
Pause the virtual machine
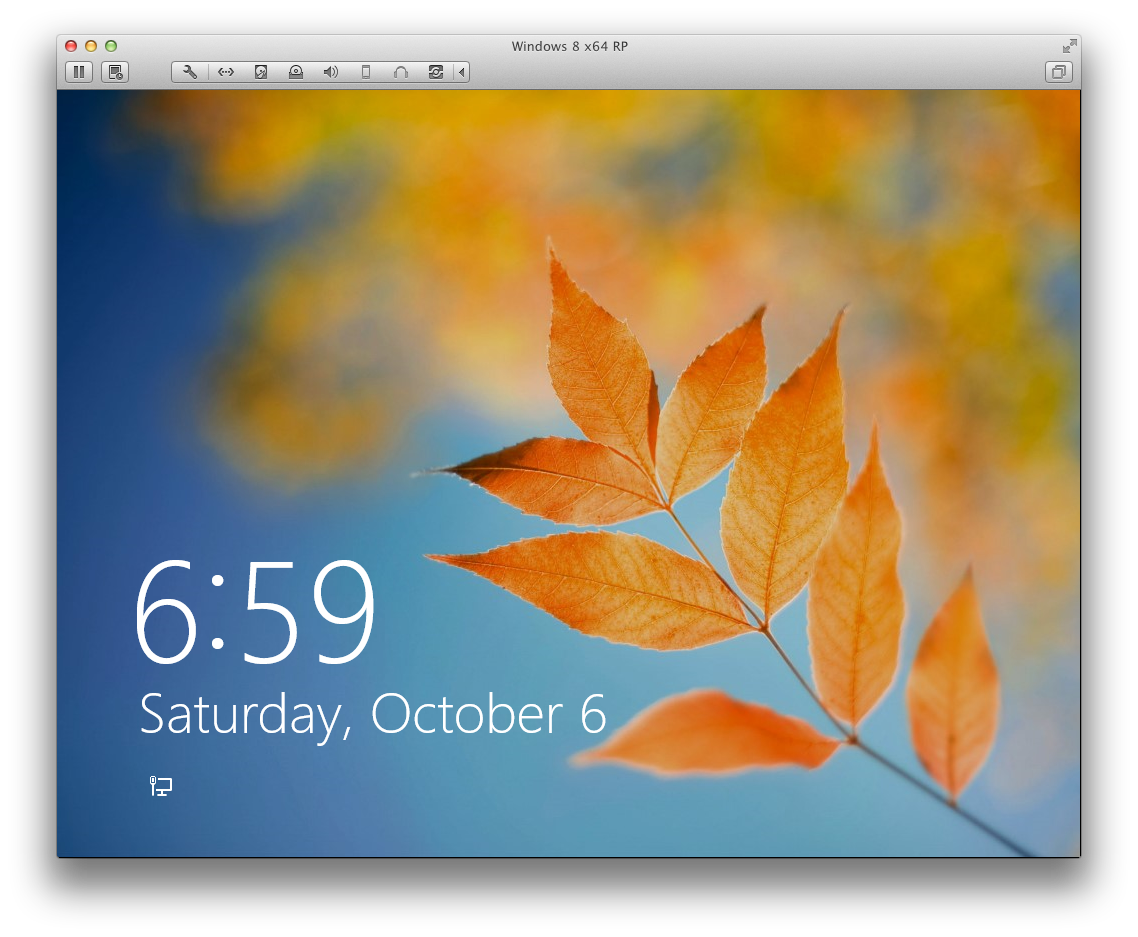pyautogui.click(x=79, y=72)
